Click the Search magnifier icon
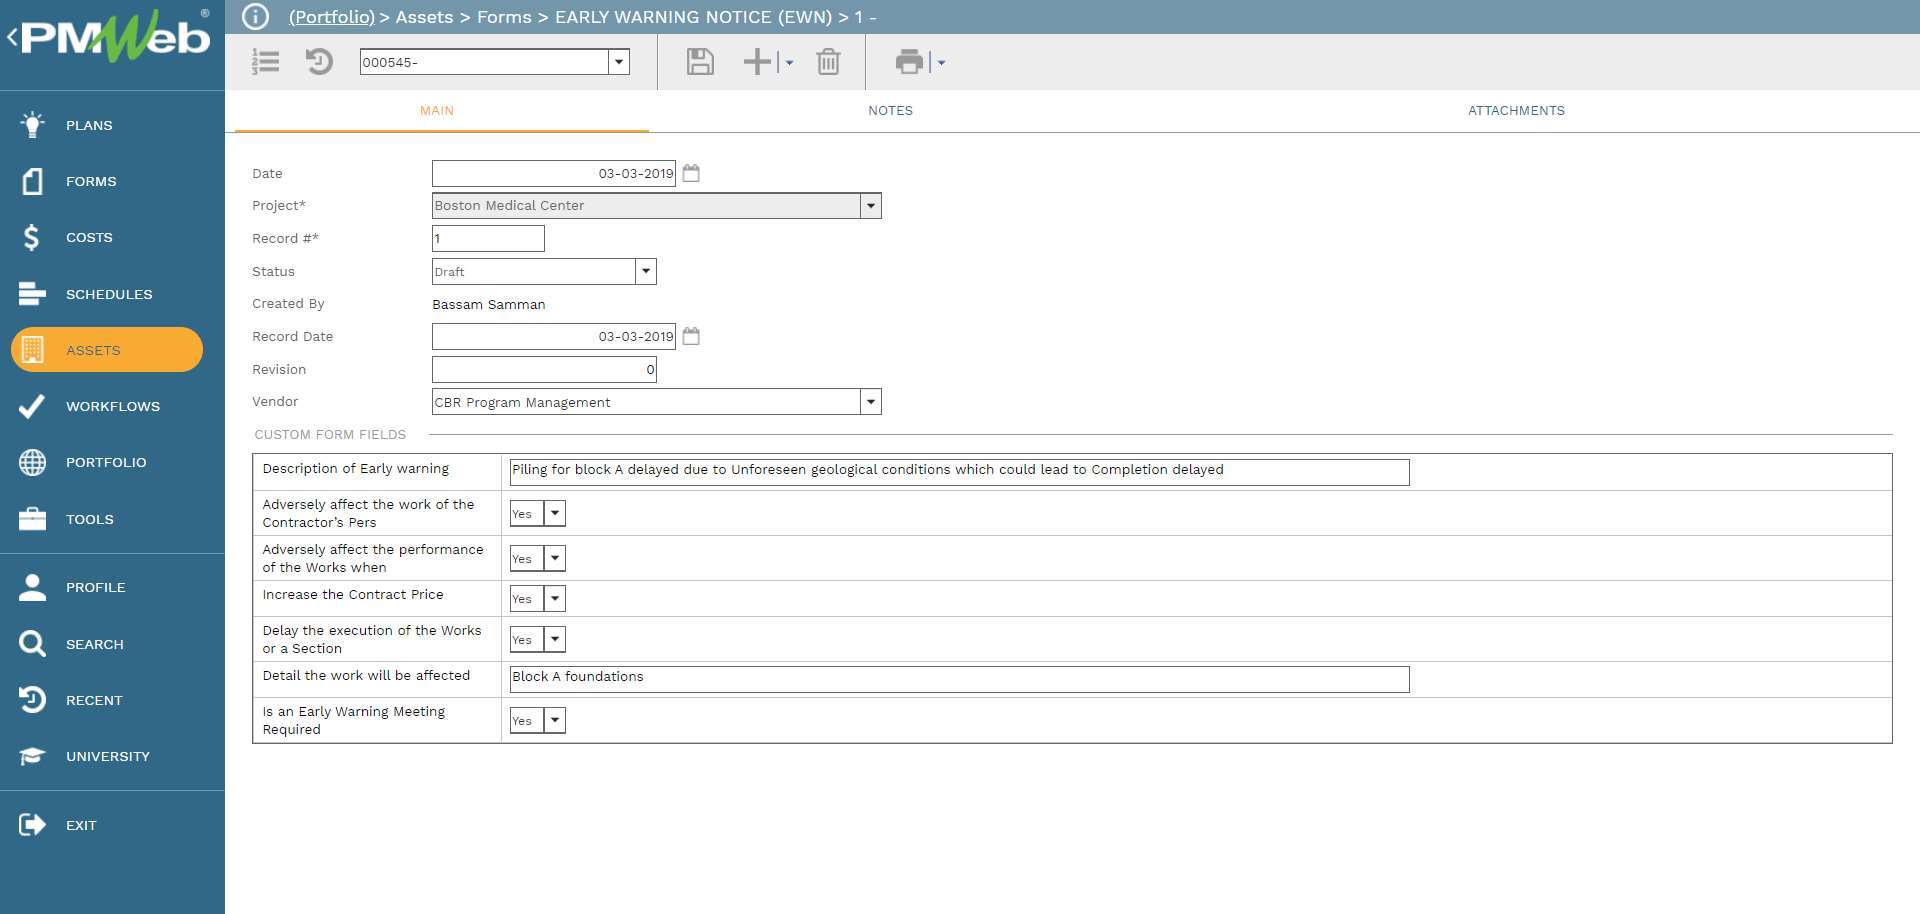Image resolution: width=1920 pixels, height=914 pixels. tap(32, 643)
